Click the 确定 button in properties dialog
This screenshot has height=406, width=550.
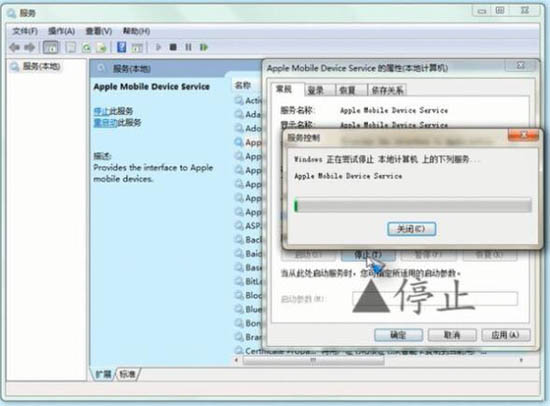pyautogui.click(x=398, y=335)
